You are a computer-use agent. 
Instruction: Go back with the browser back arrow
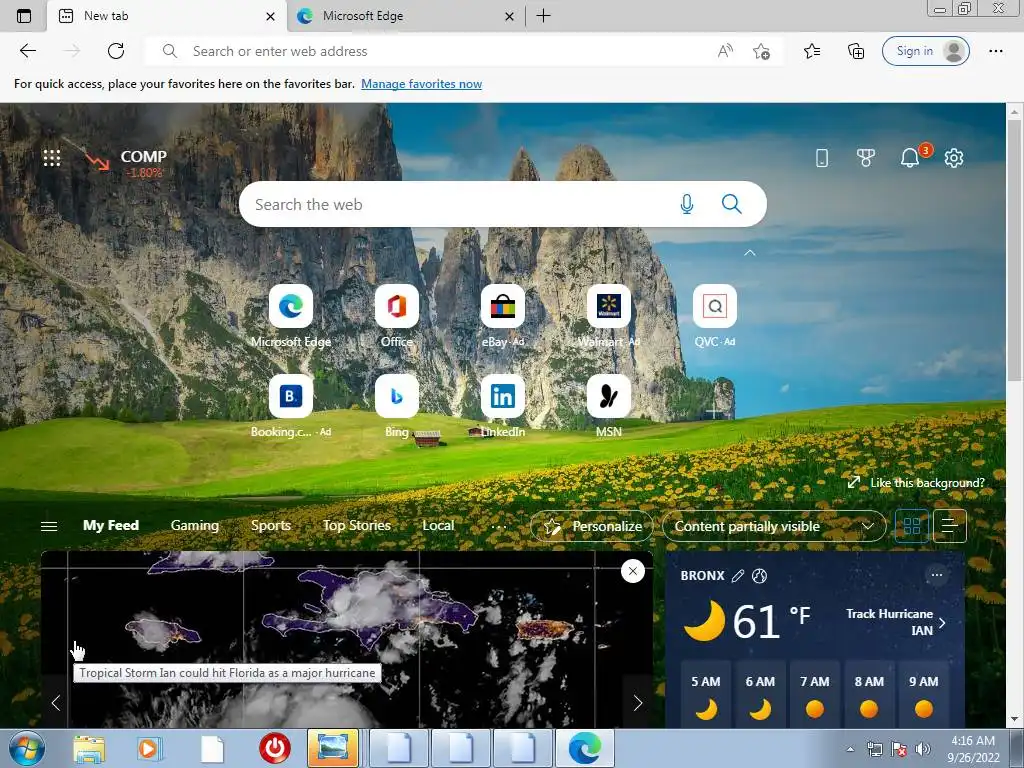pyautogui.click(x=27, y=51)
